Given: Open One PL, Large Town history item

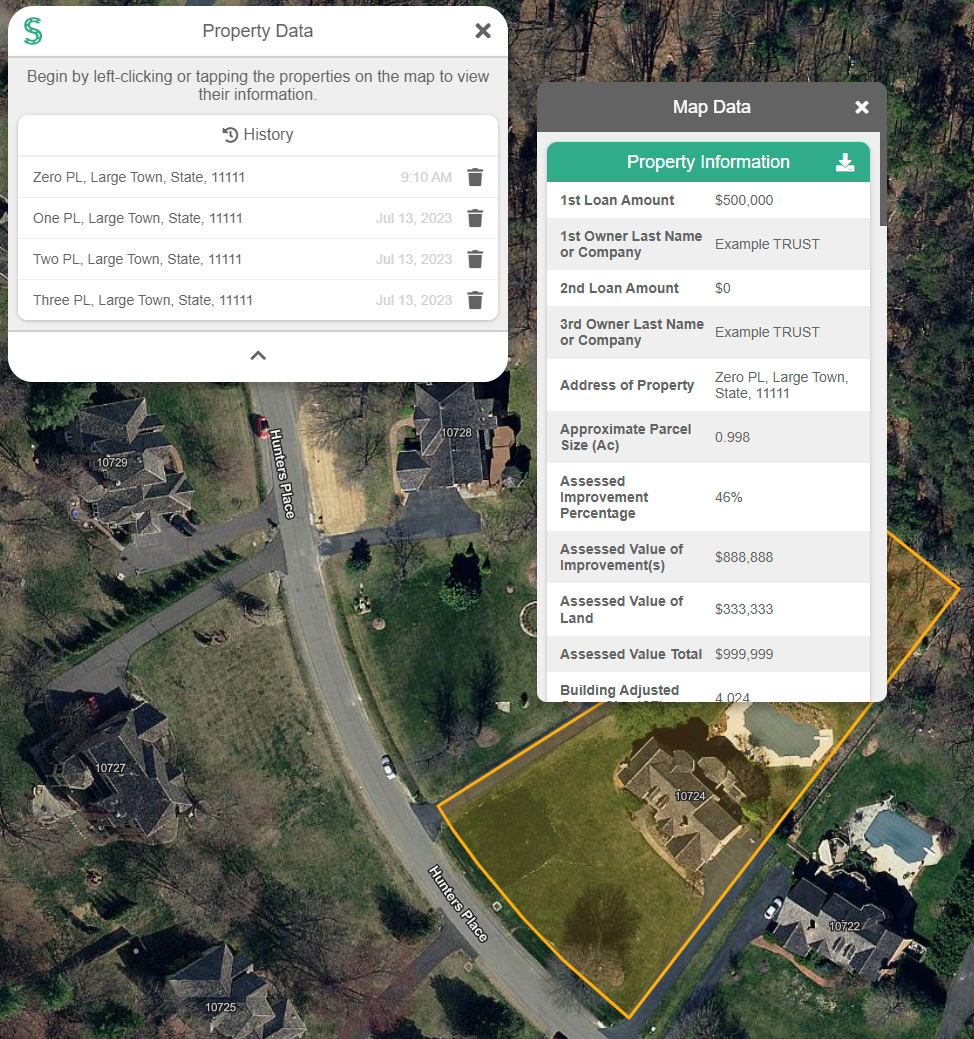Looking at the screenshot, I should pyautogui.click(x=138, y=218).
